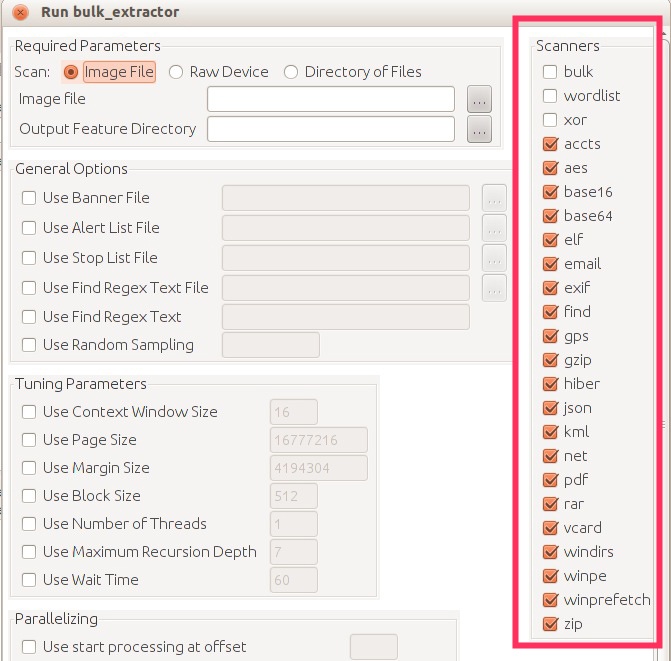This screenshot has width=671, height=661.
Task: Click browse button for Output Feature Directory
Action: pos(480,129)
